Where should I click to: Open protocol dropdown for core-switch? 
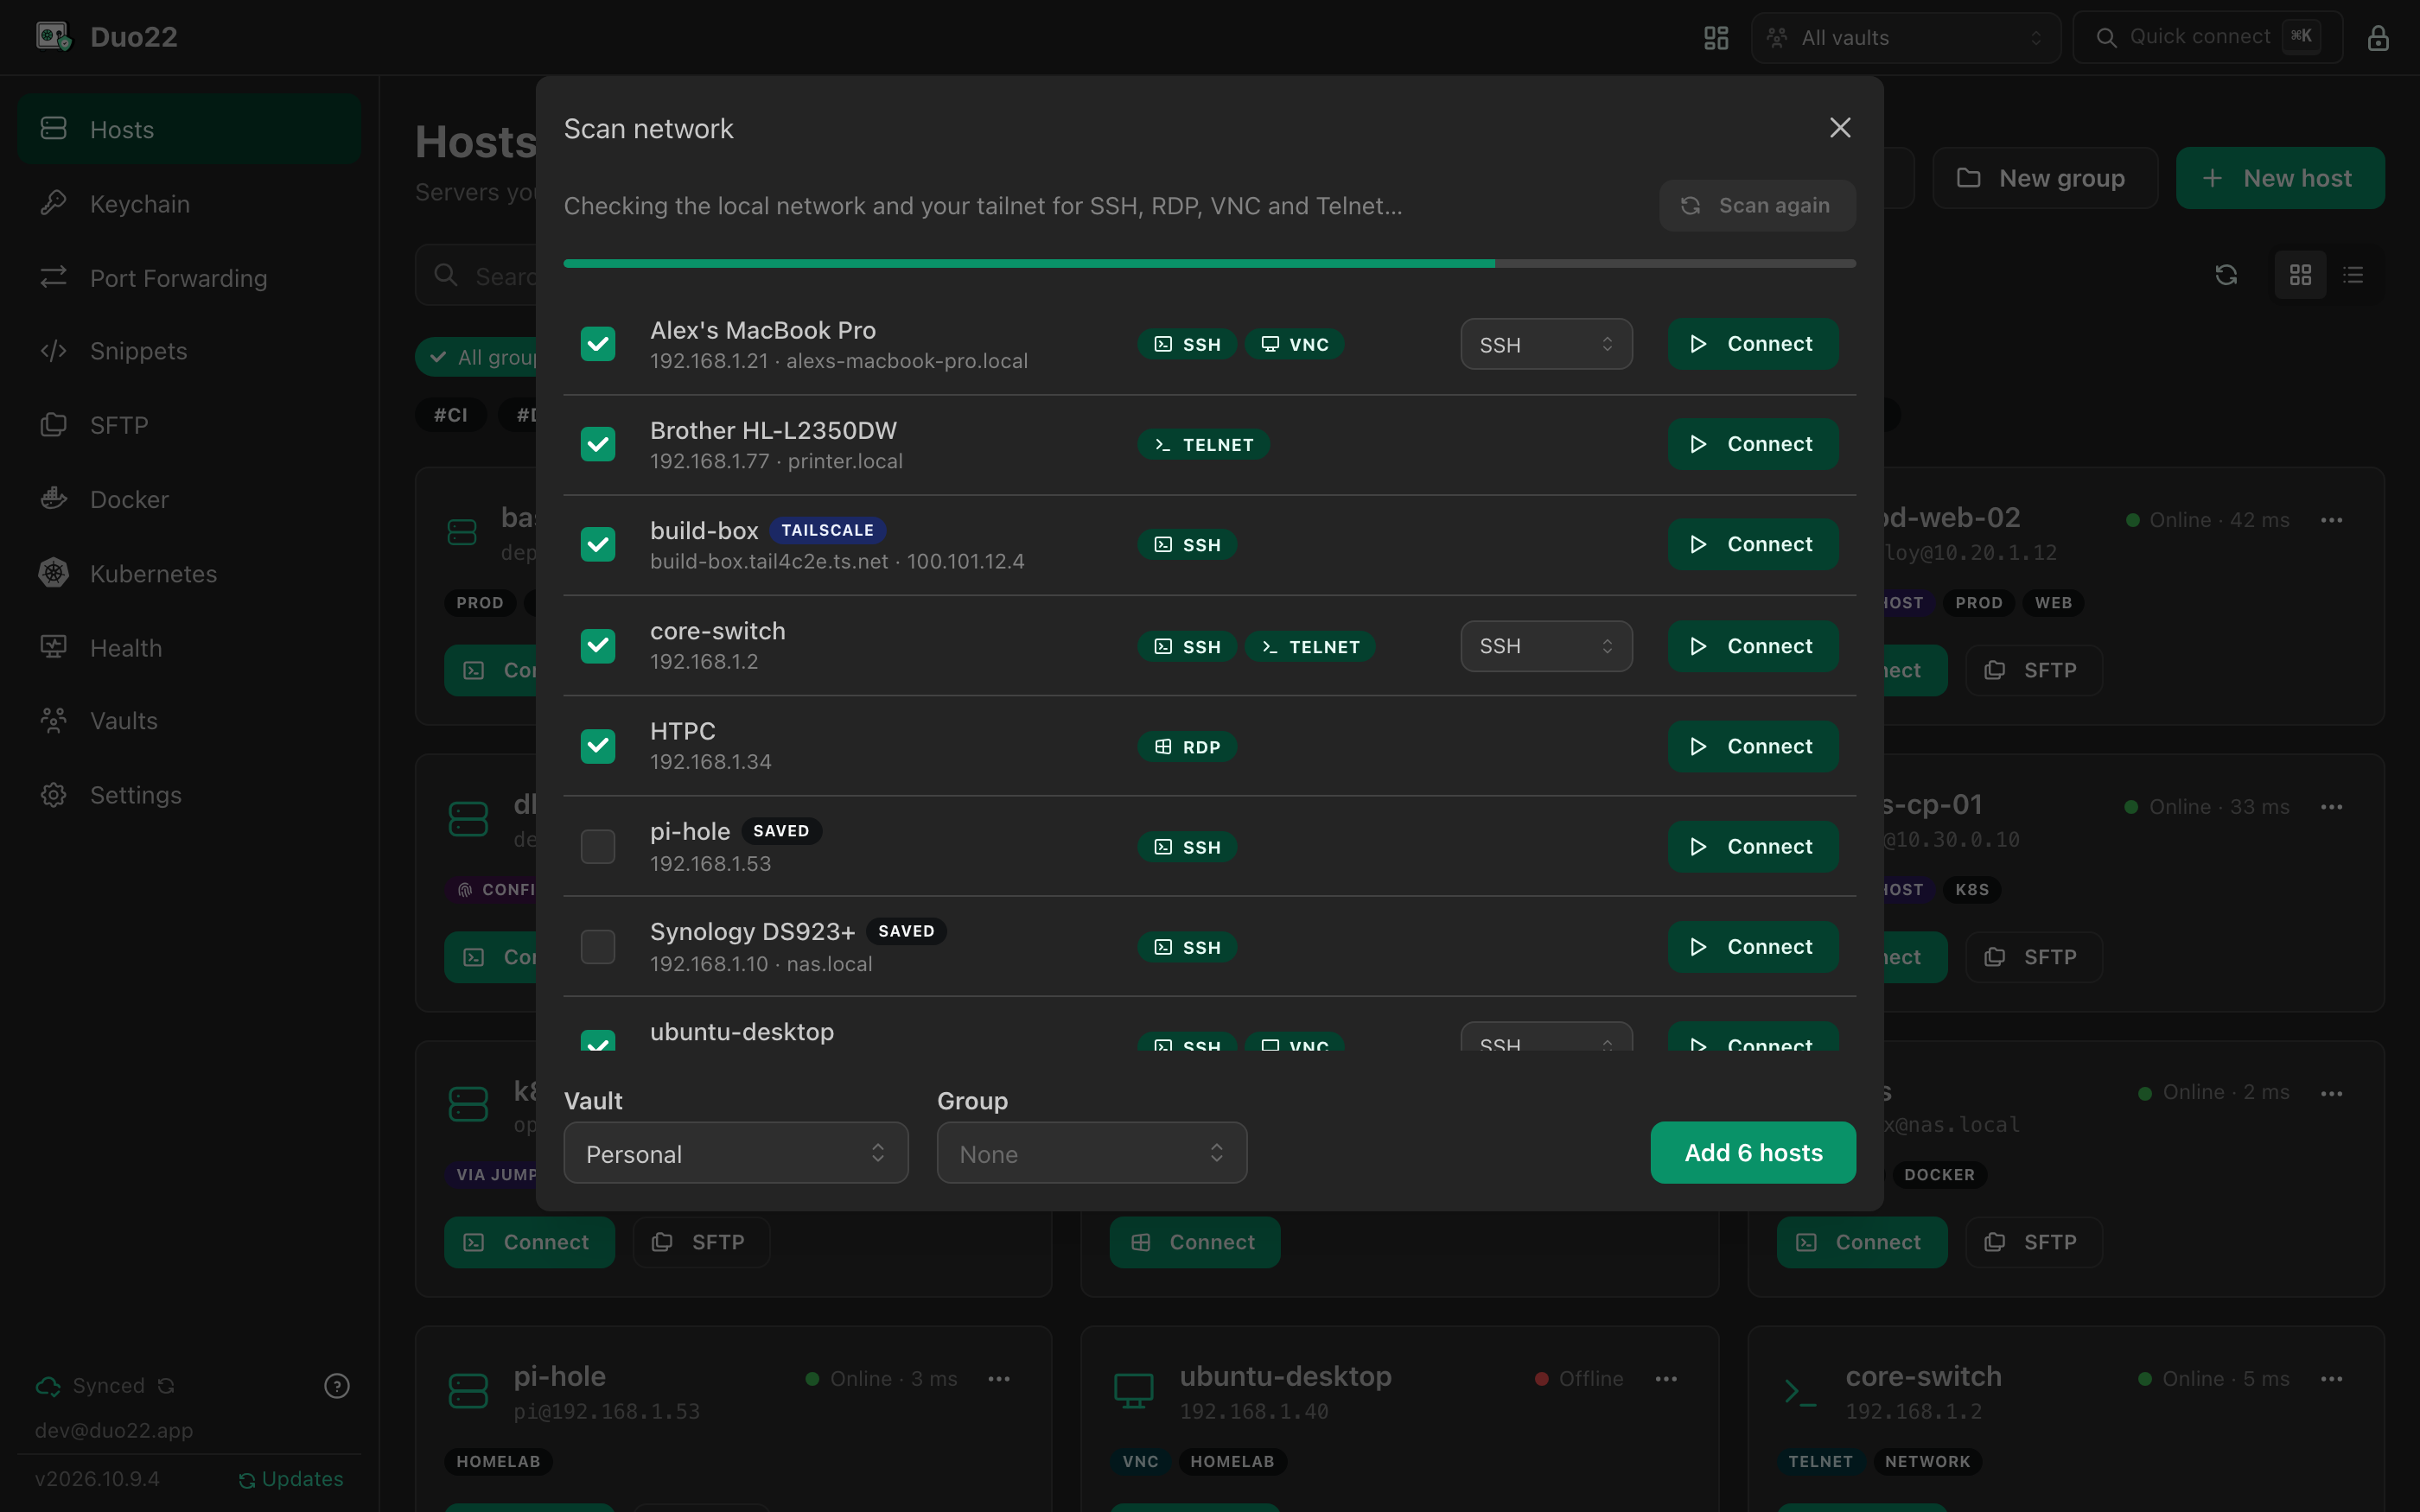pyautogui.click(x=1546, y=646)
